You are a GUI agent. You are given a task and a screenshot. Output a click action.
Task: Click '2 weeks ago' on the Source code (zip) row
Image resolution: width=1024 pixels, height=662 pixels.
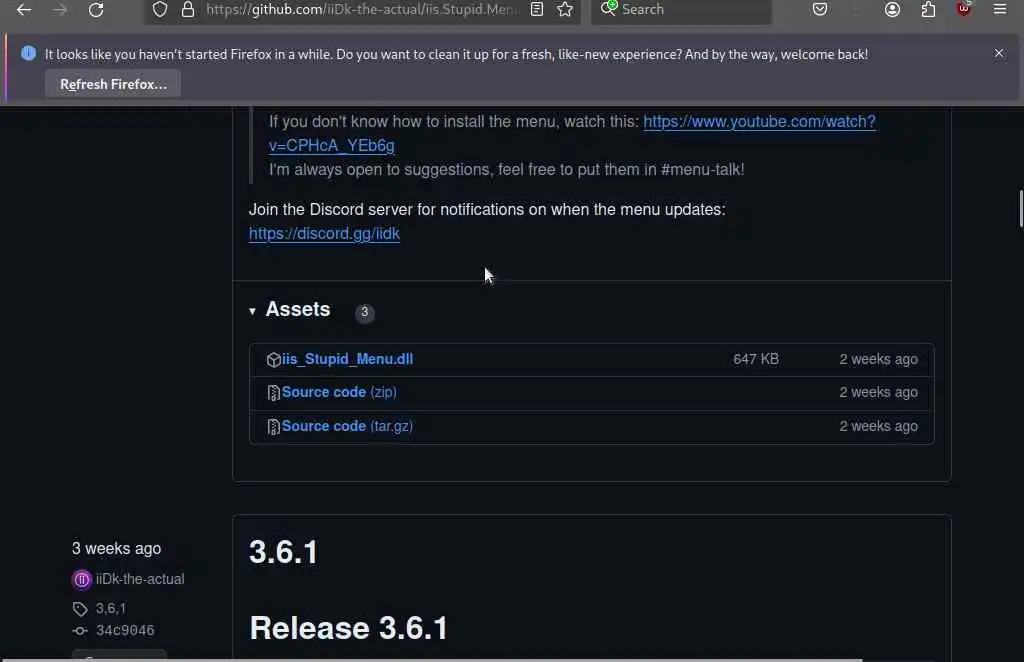tap(878, 392)
